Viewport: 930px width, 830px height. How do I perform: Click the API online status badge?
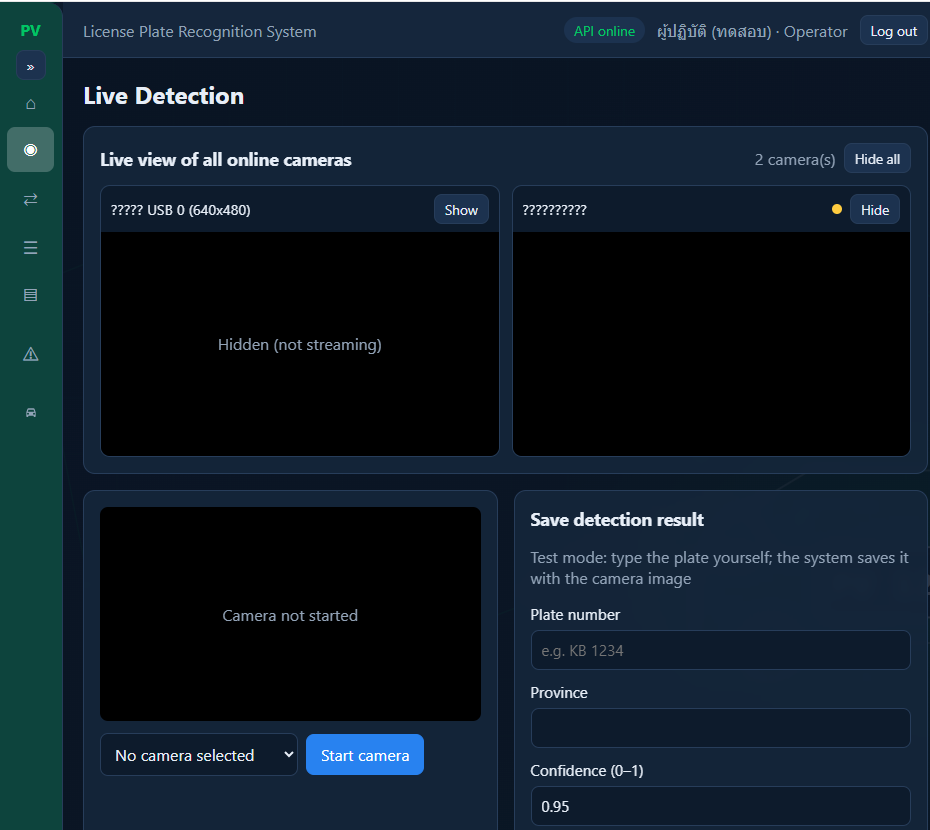604,31
